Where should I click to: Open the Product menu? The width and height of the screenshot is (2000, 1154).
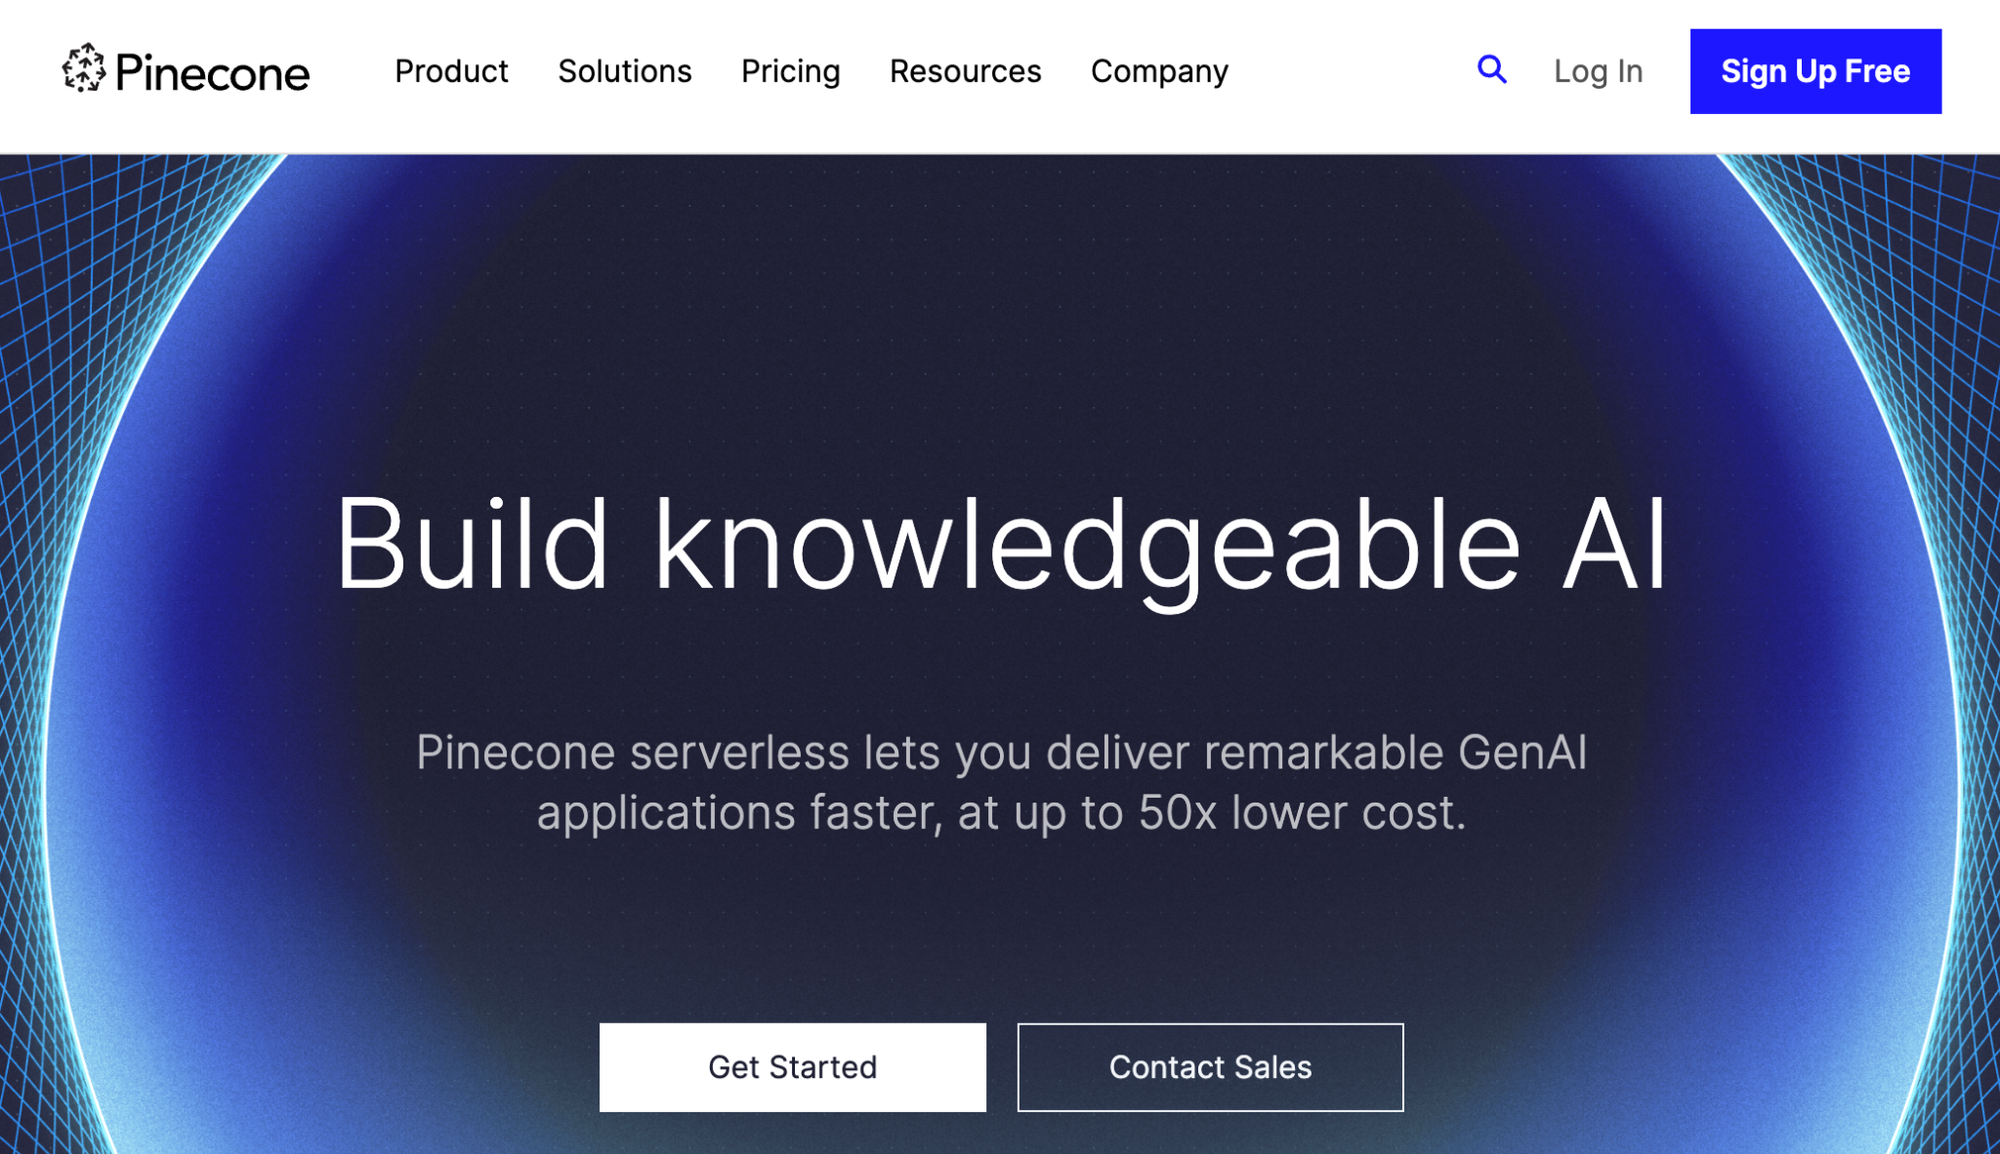[x=451, y=71]
